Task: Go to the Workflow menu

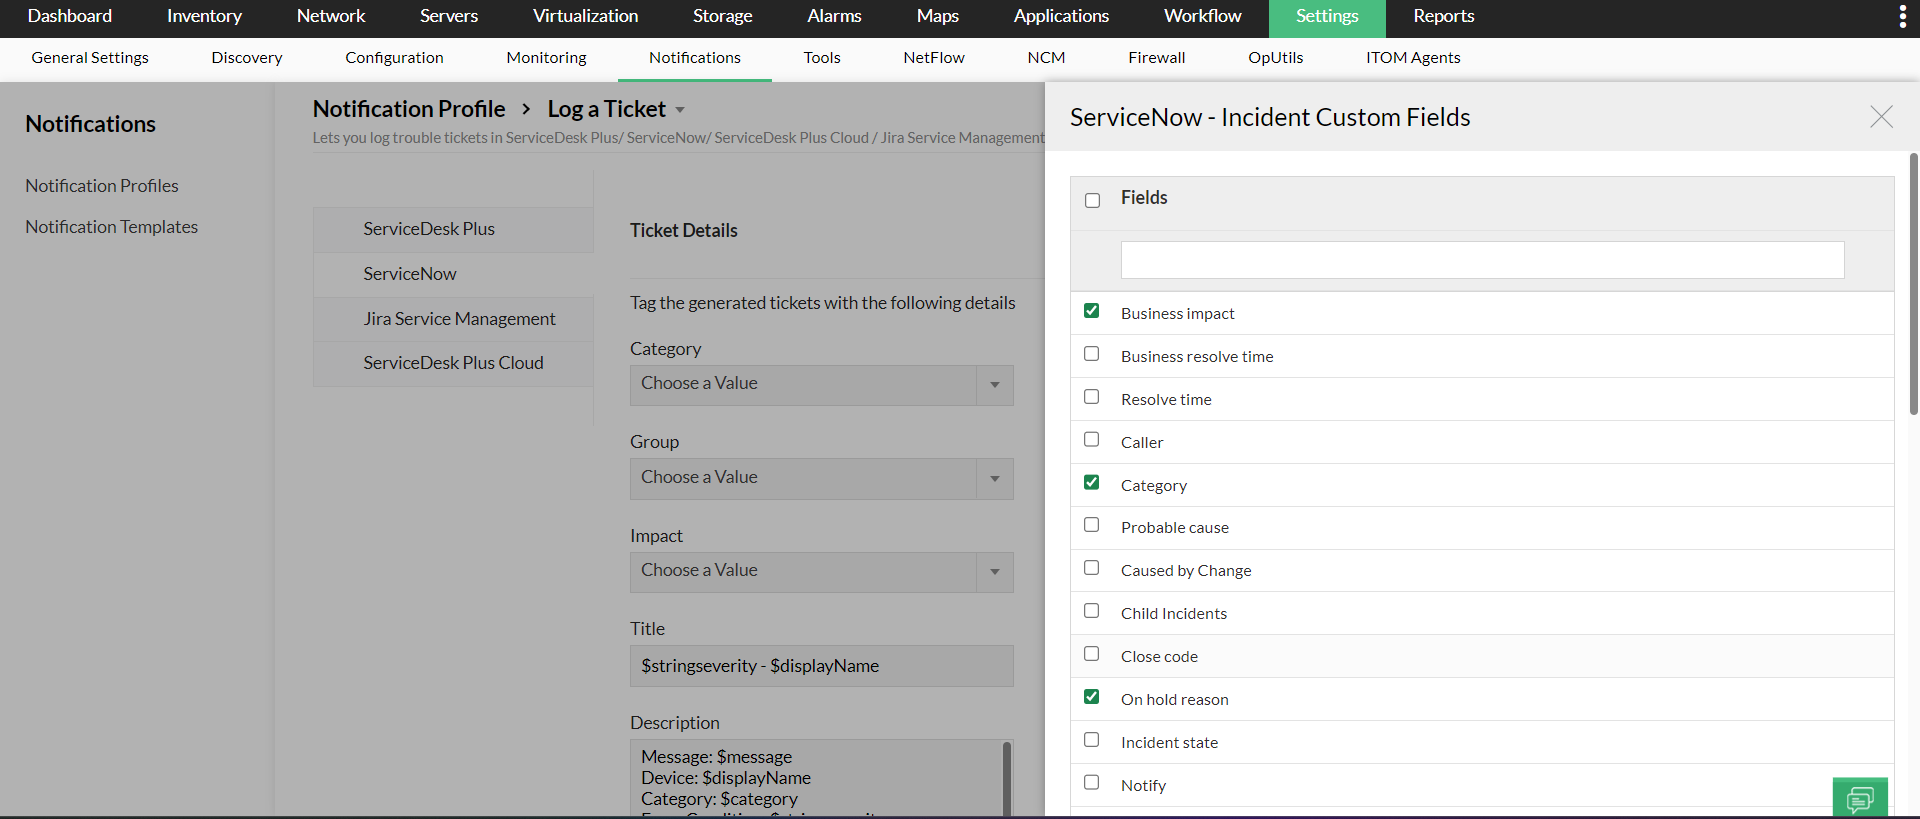Action: [x=1202, y=16]
